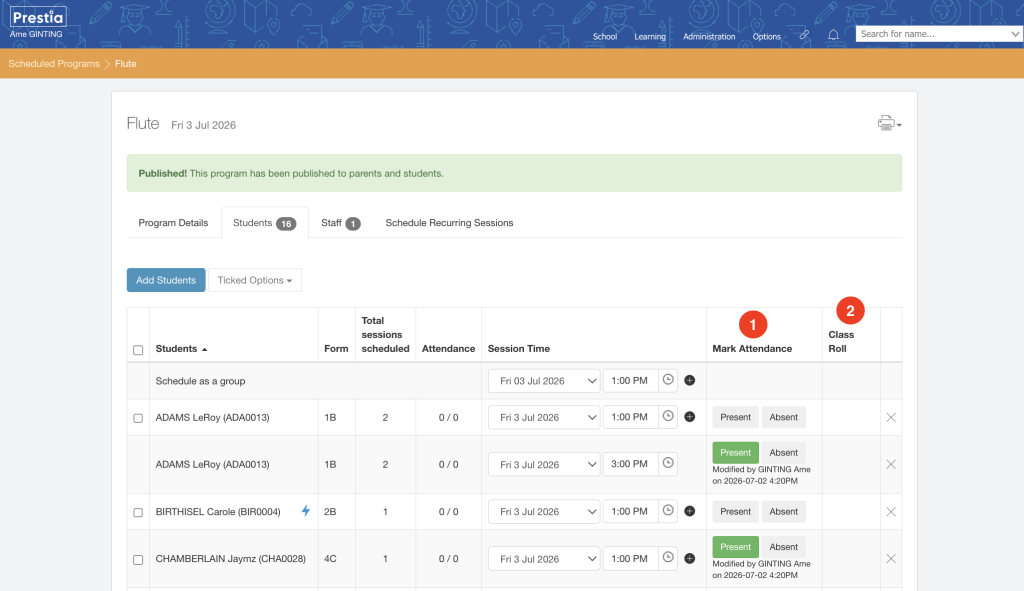Open the print options printer icon
The width and height of the screenshot is (1024, 591).
tap(889, 123)
